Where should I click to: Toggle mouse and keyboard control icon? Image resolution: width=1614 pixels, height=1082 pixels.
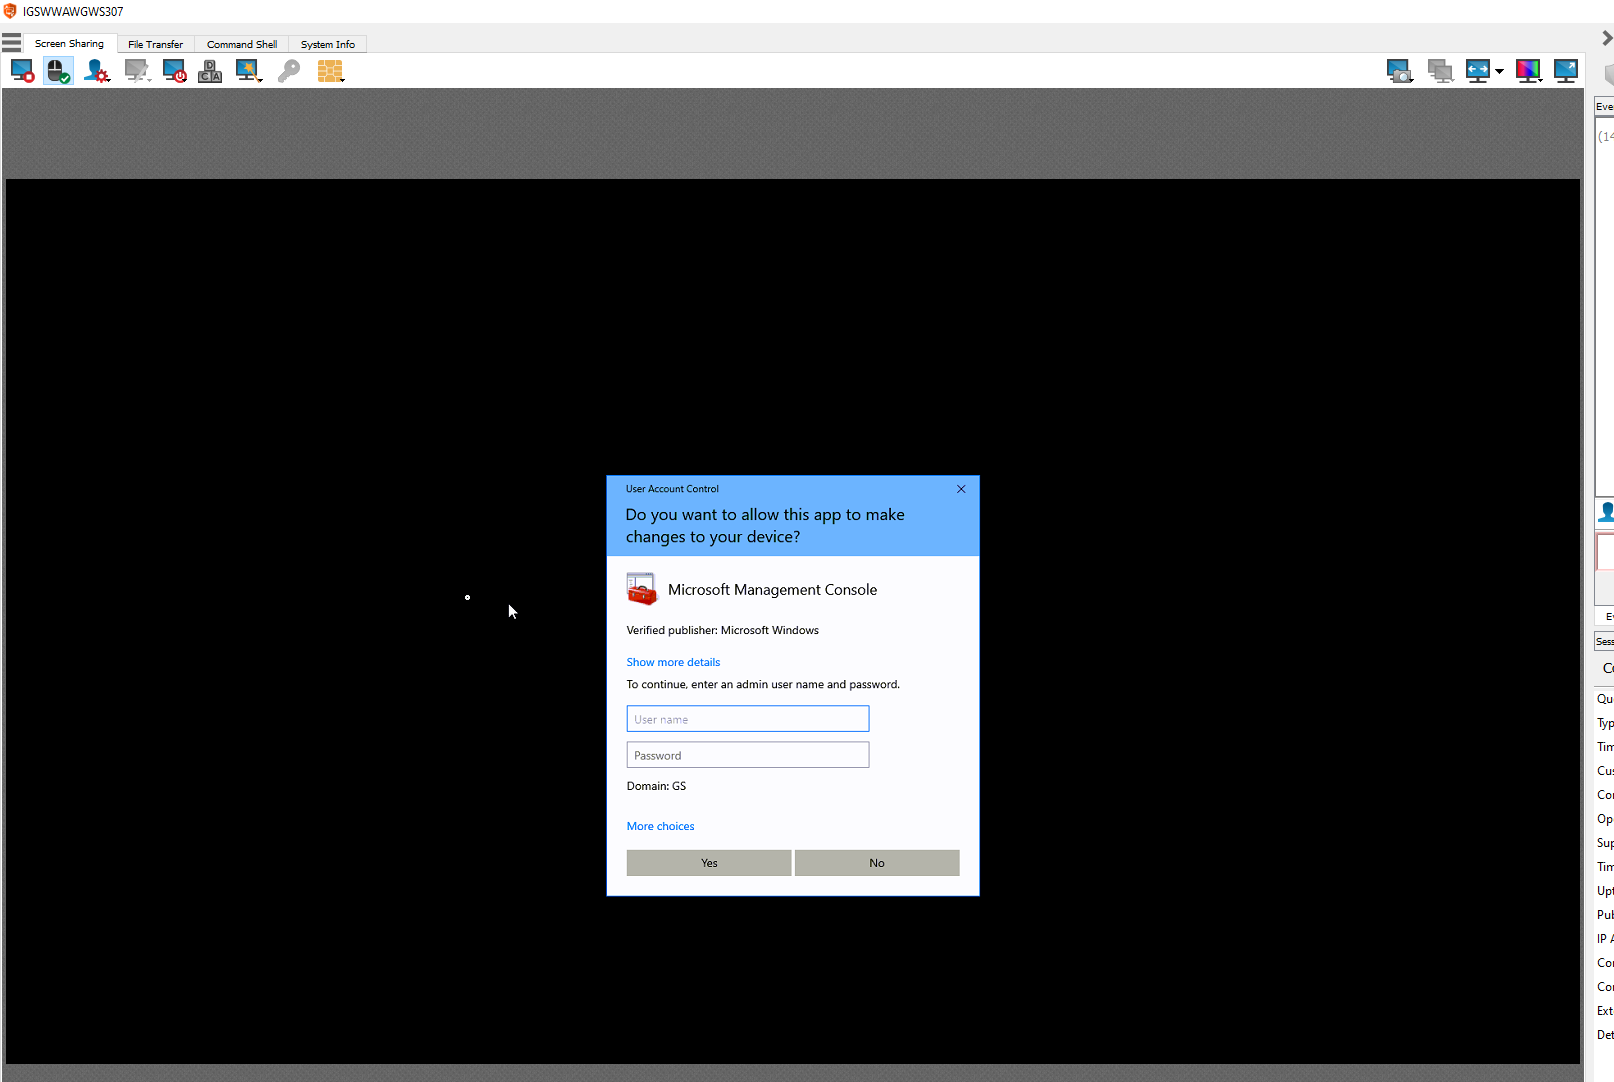pyautogui.click(x=58, y=71)
